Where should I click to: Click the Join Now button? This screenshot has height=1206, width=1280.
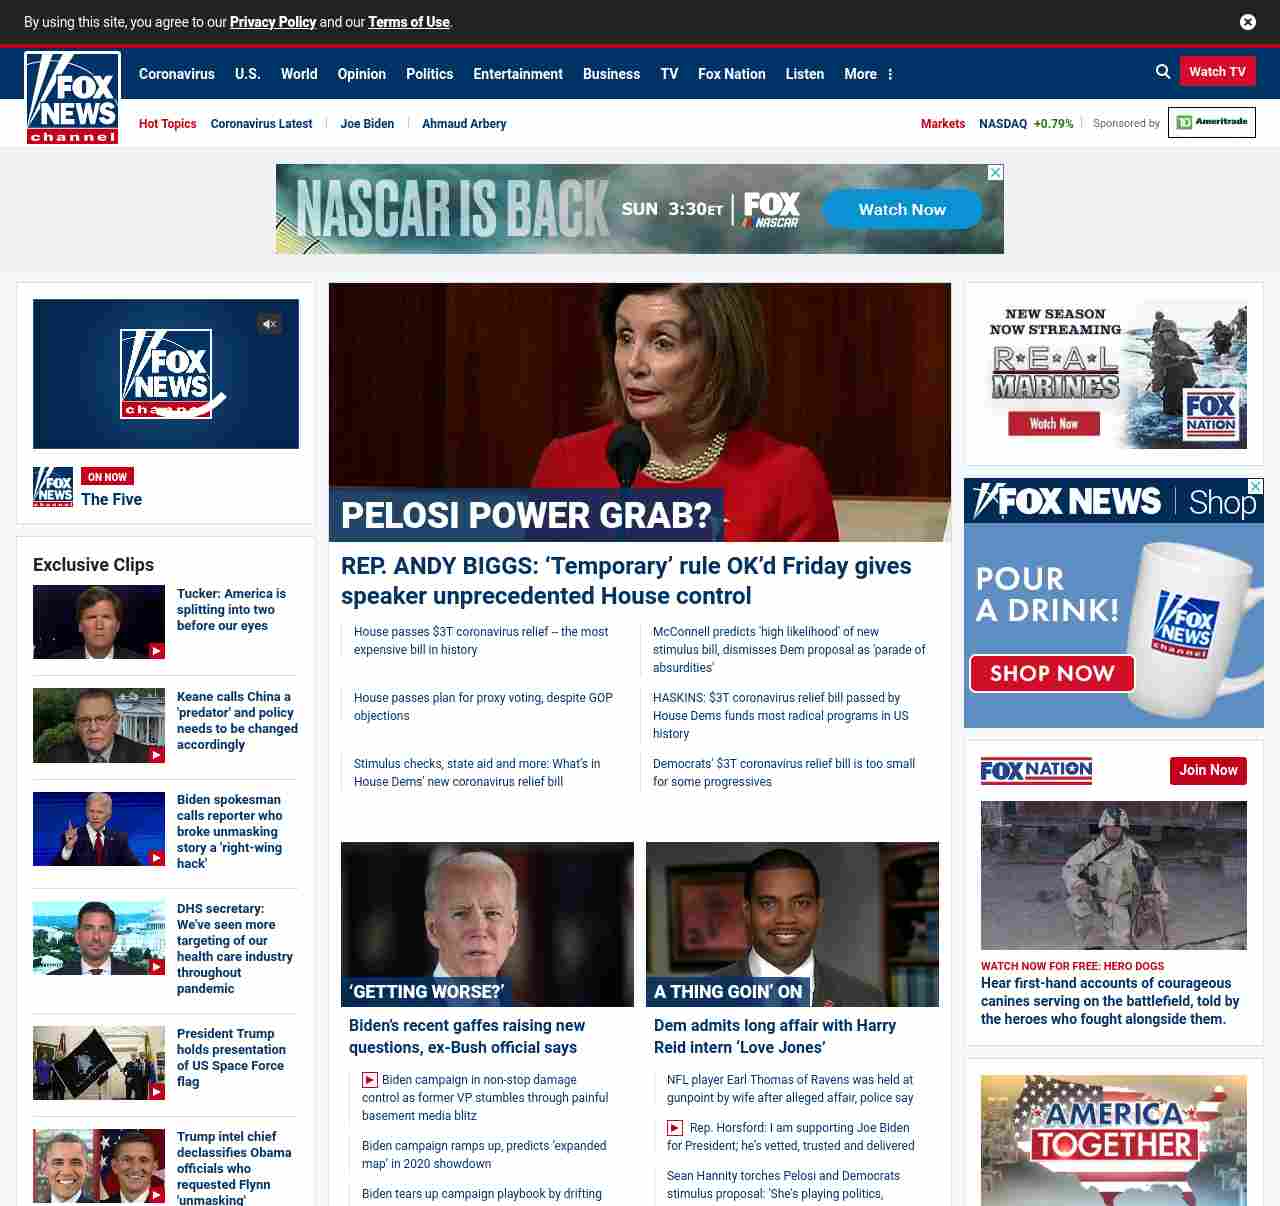click(x=1208, y=770)
